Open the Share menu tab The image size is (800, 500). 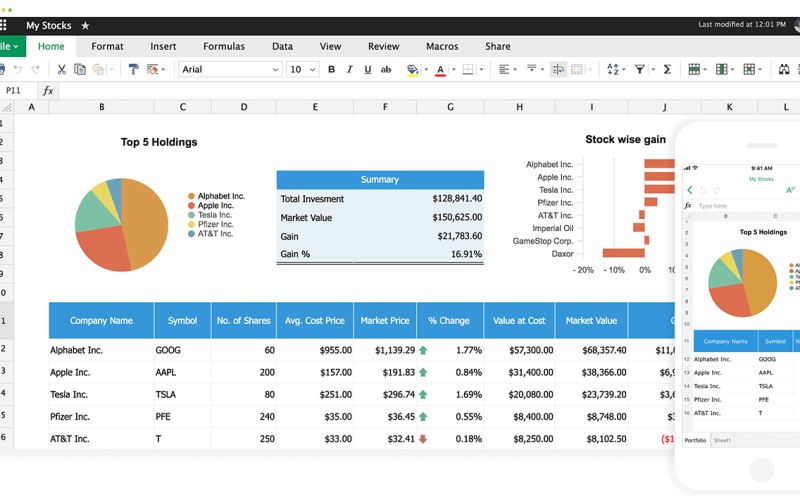tap(498, 46)
